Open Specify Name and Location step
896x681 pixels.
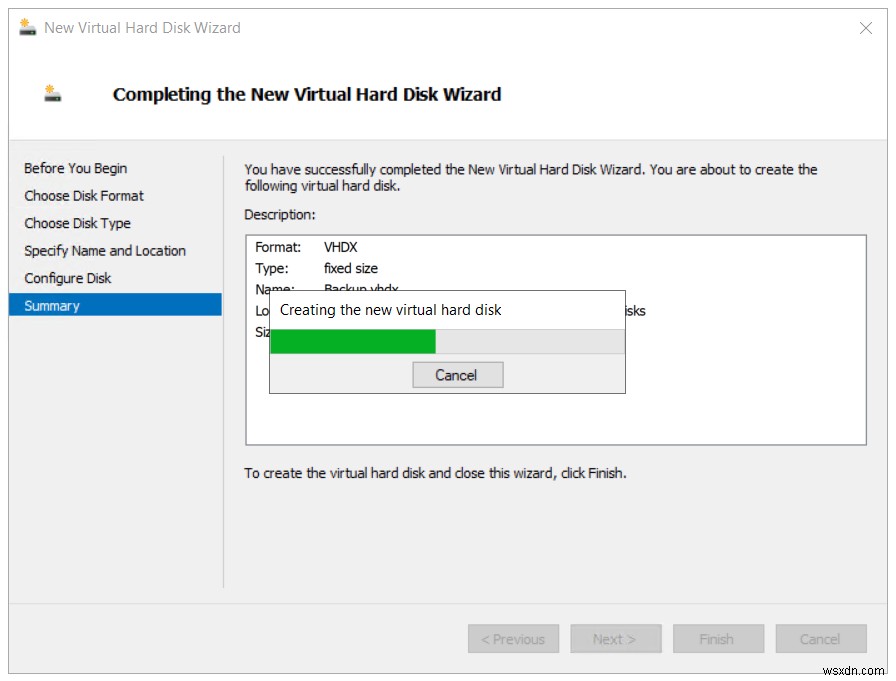[104, 250]
